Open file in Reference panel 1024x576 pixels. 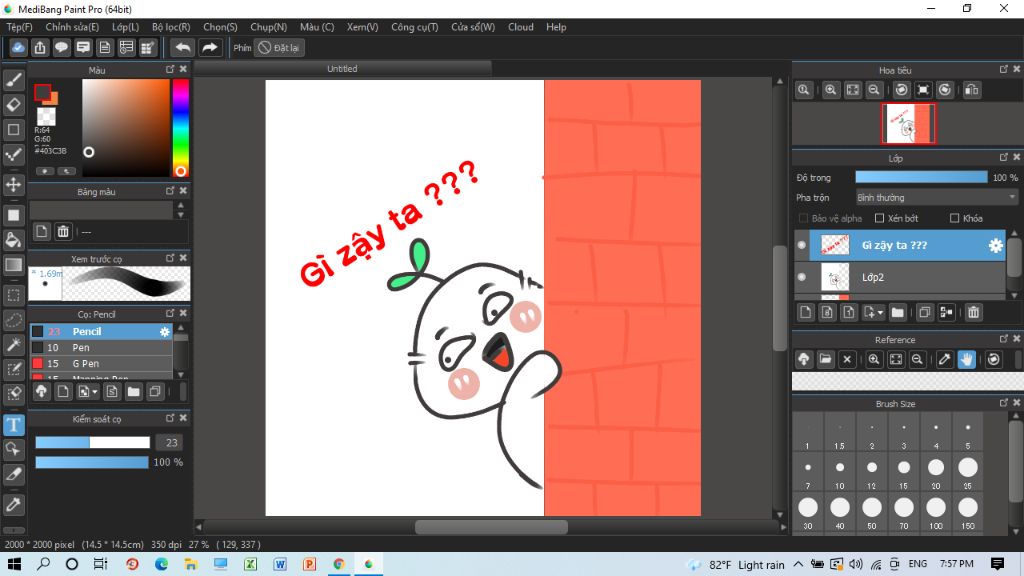click(825, 359)
